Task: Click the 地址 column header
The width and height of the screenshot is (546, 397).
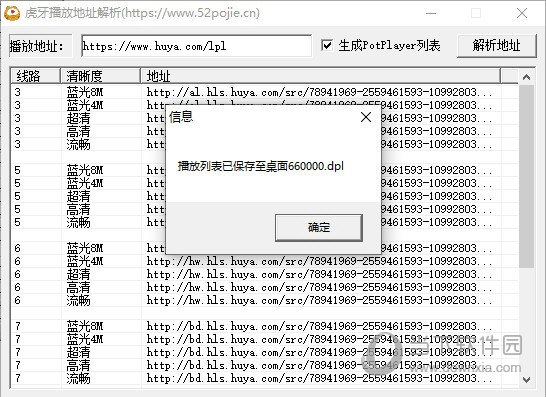Action: click(320, 76)
